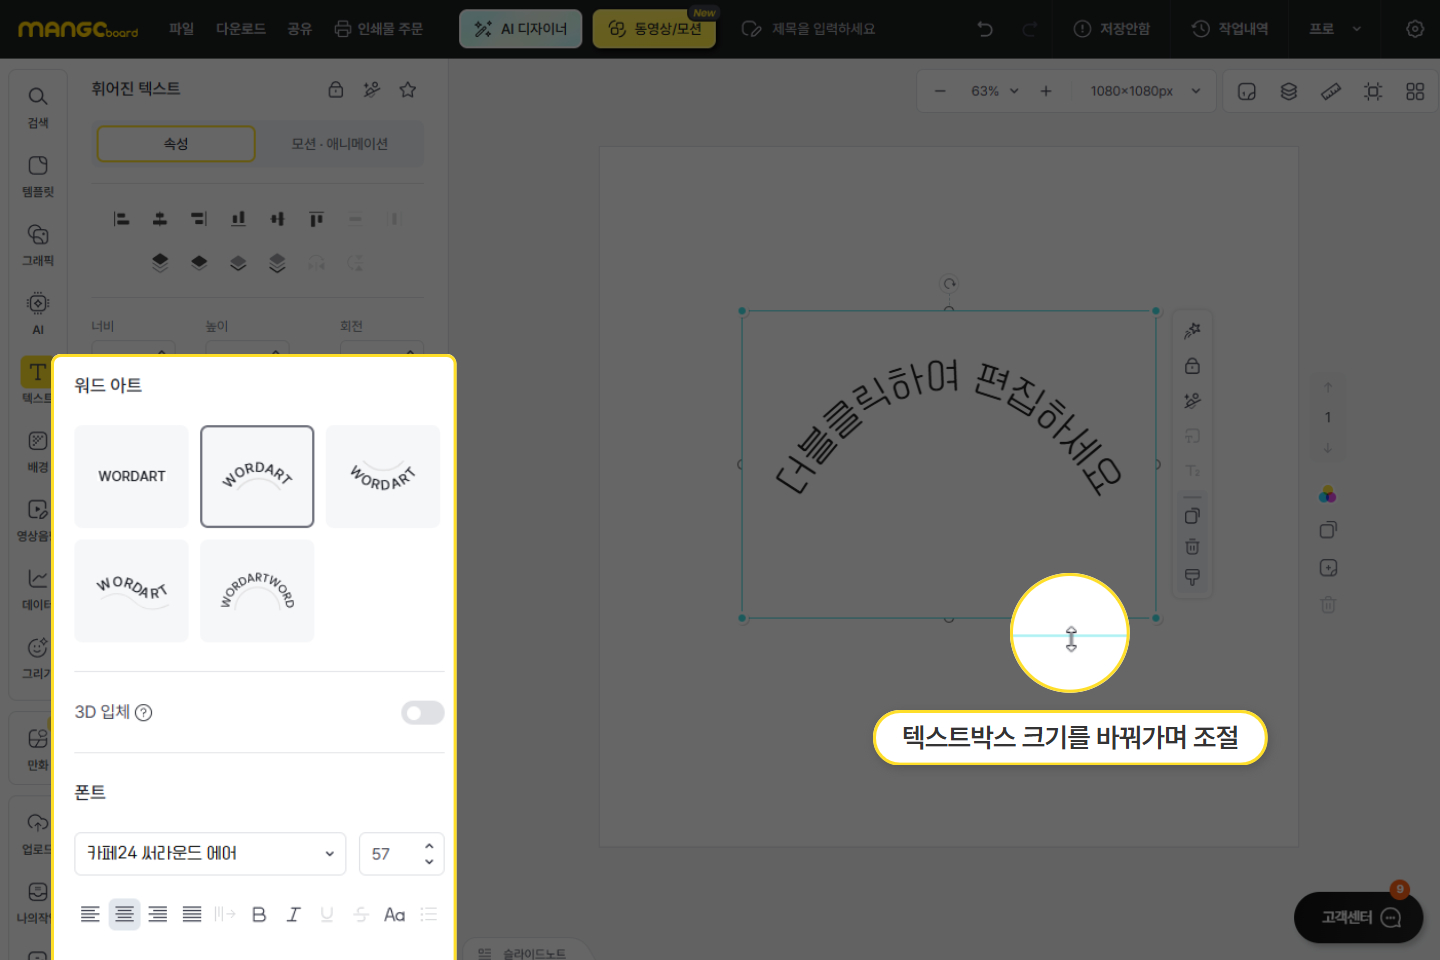
Task: Open the 카페24 써라운드 에어 font dropdown
Action: coord(210,853)
